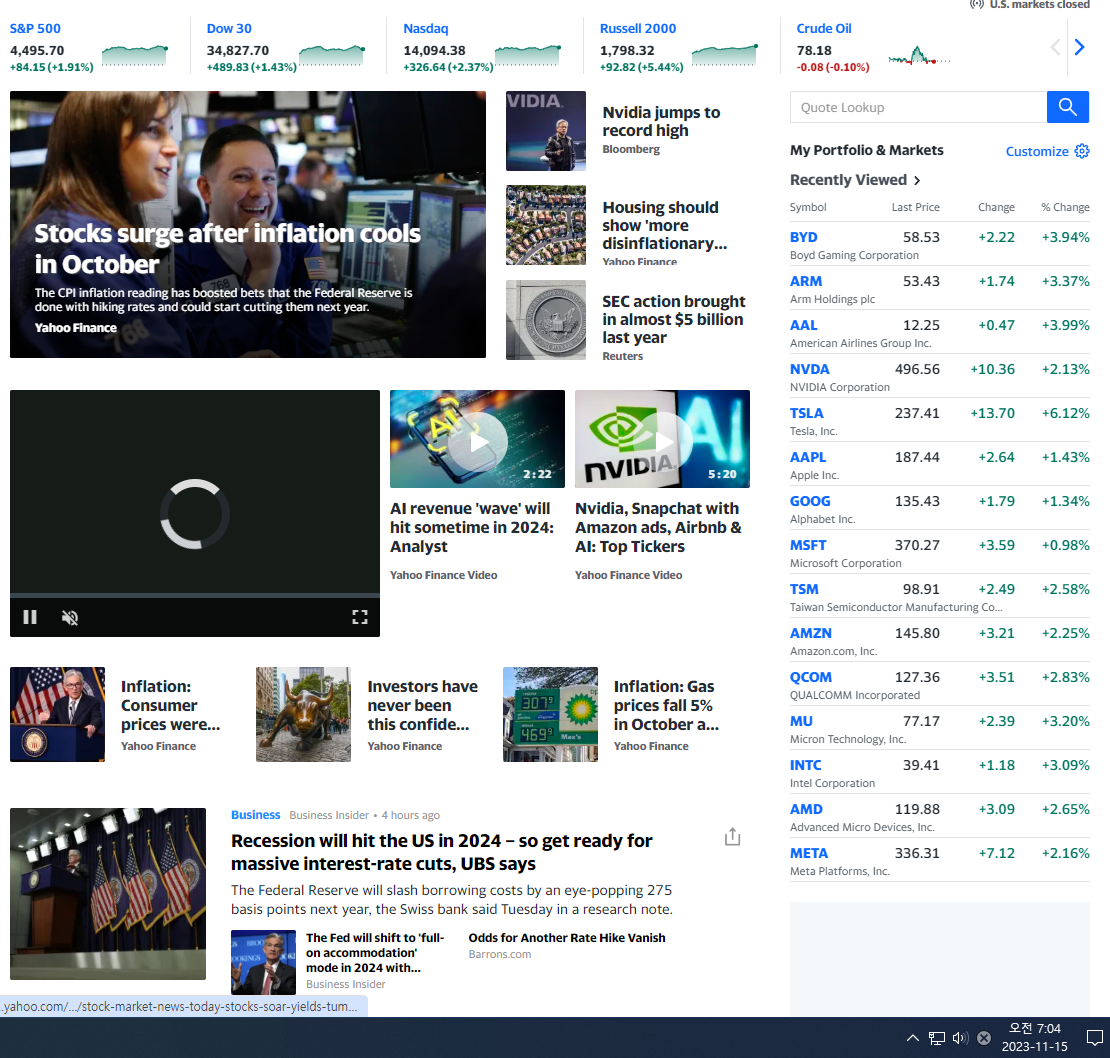The image size is (1110, 1058).
Task: Click the Wall Street bull statue thumbnail
Action: coord(303,714)
